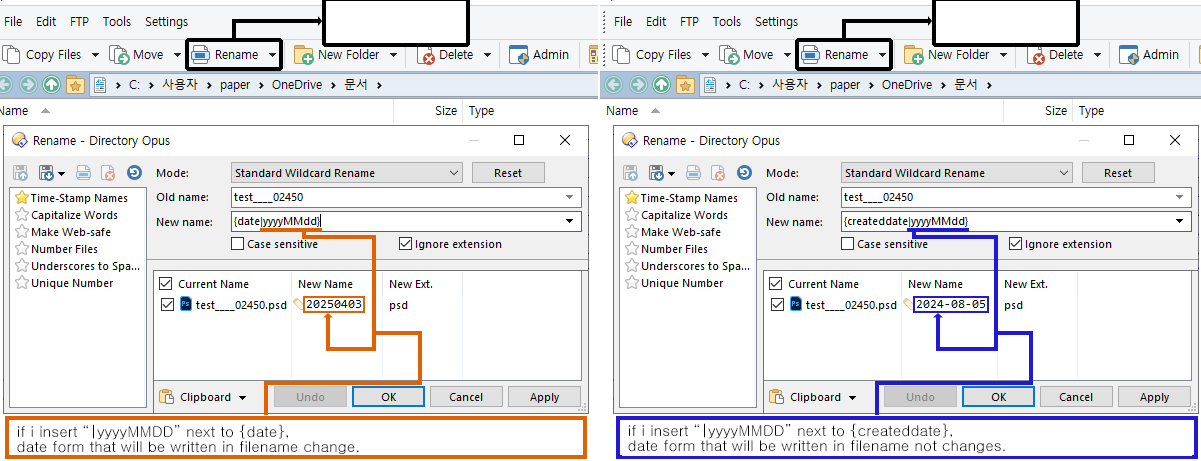Image resolution: width=1201 pixels, height=461 pixels.
Task: Open the Tools menu in left window
Action: coord(117,21)
